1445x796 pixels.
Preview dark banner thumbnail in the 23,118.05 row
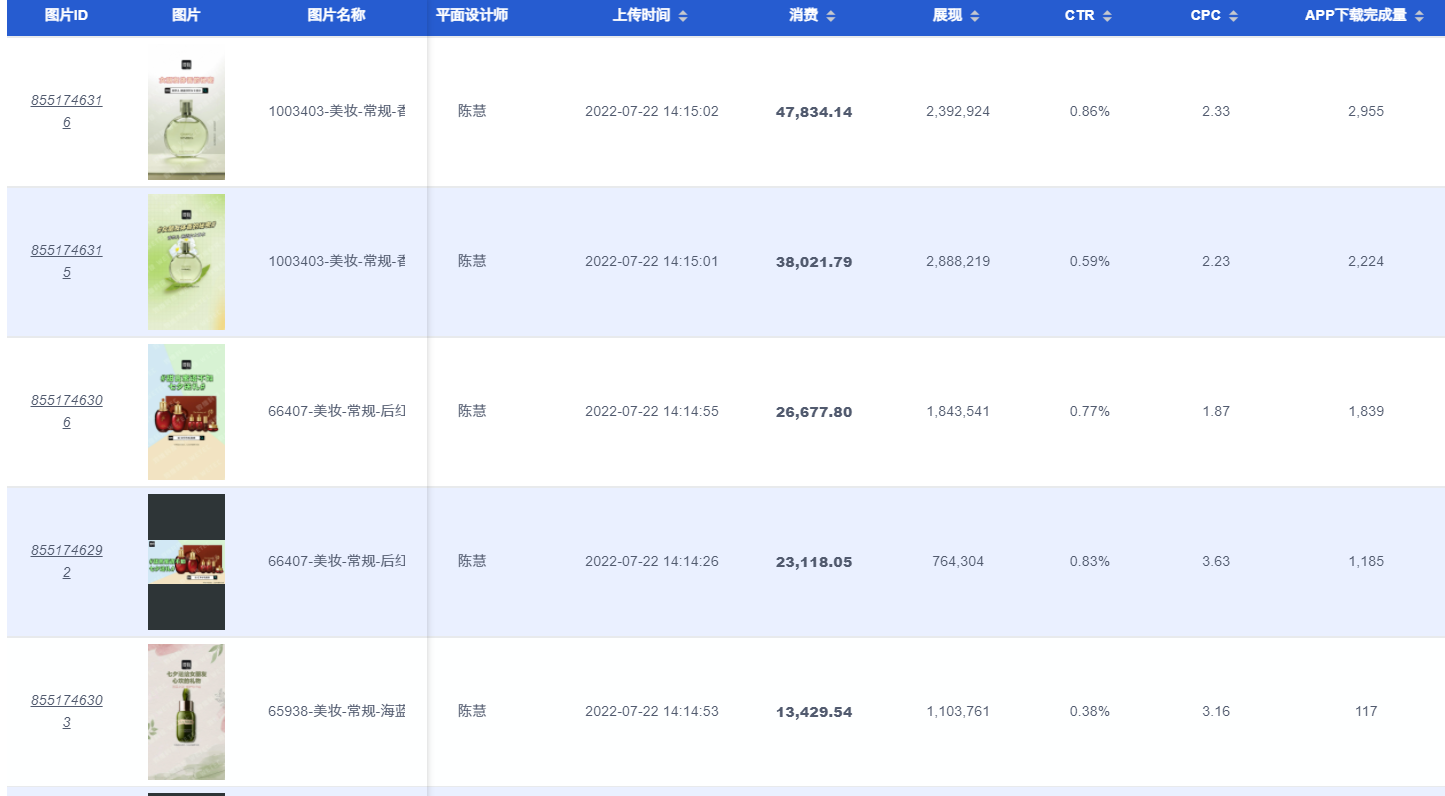(x=186, y=562)
